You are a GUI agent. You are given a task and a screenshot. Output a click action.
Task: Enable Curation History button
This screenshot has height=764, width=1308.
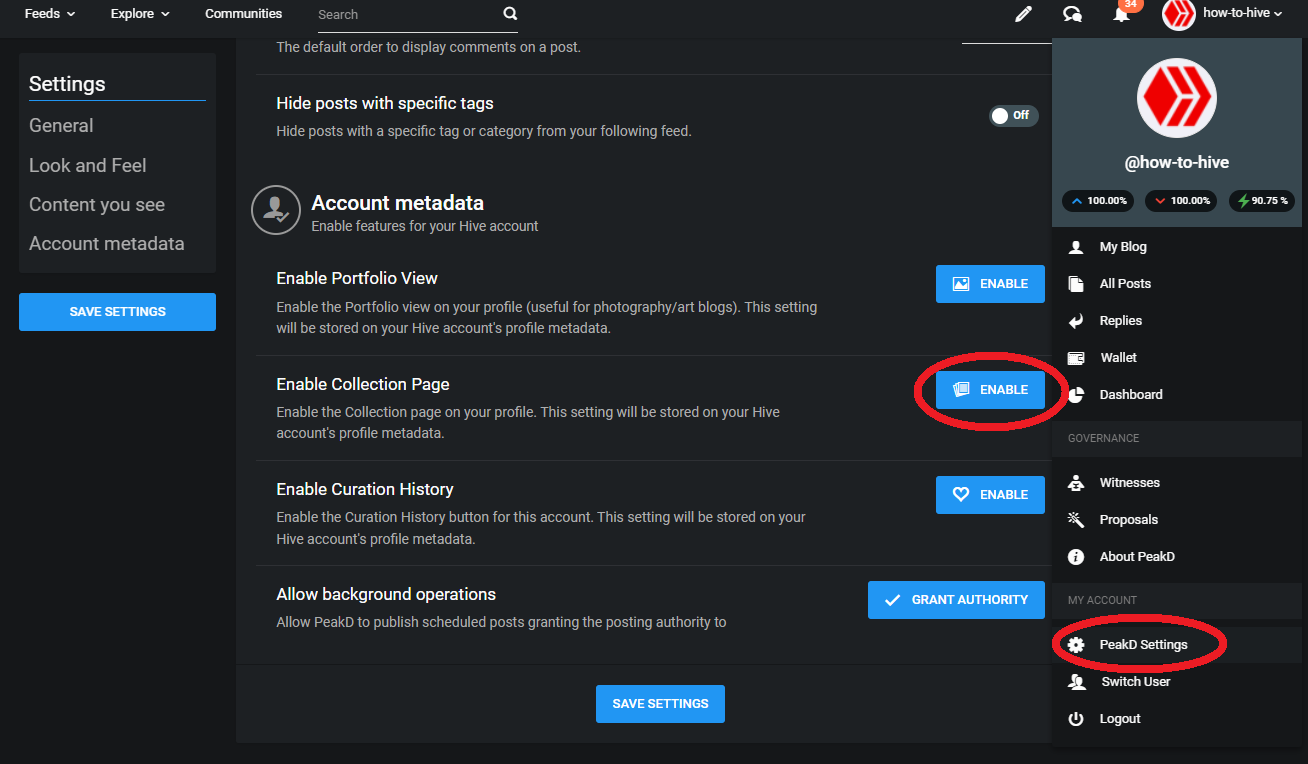[x=990, y=495]
